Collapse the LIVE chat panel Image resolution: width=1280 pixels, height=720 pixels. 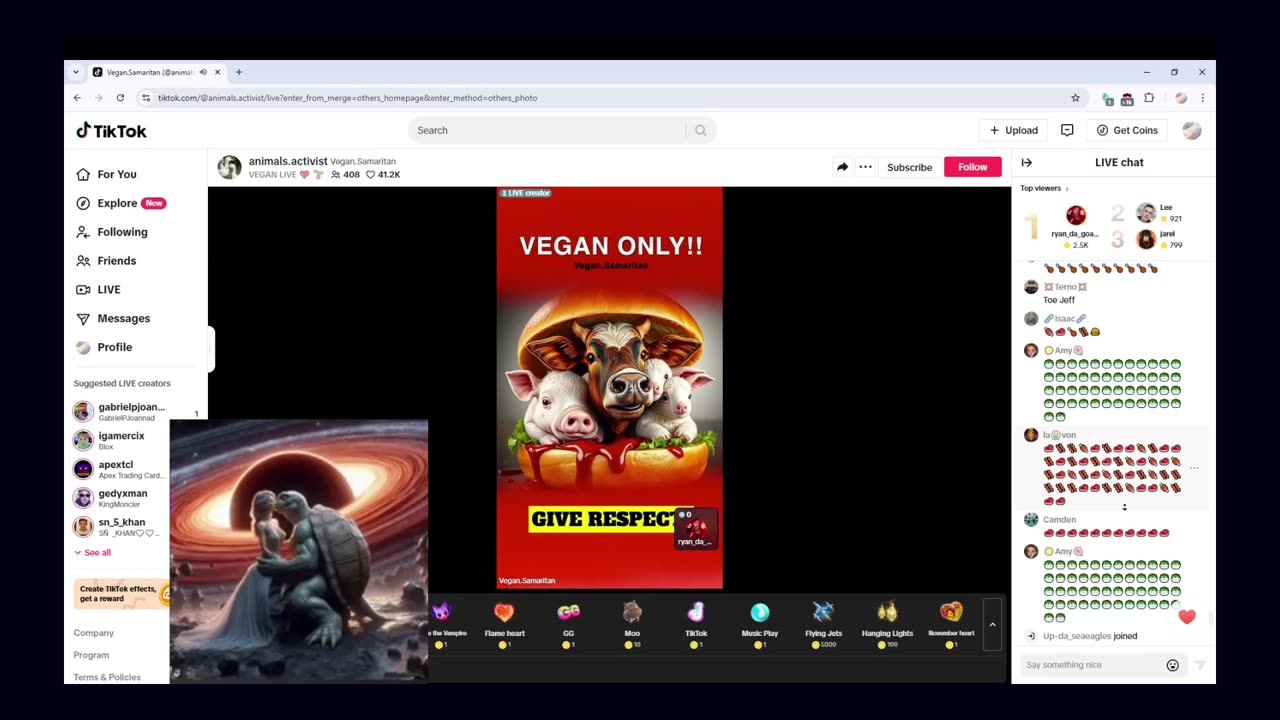point(1026,162)
